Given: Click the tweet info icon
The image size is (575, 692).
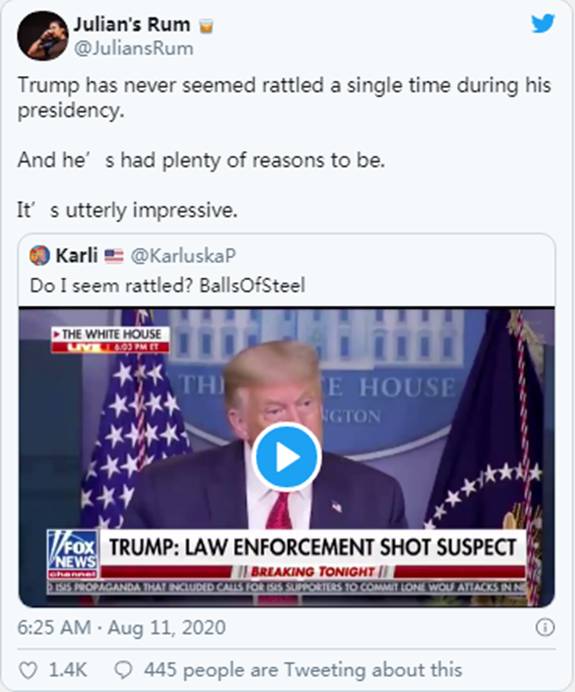Looking at the screenshot, I should [x=545, y=627].
